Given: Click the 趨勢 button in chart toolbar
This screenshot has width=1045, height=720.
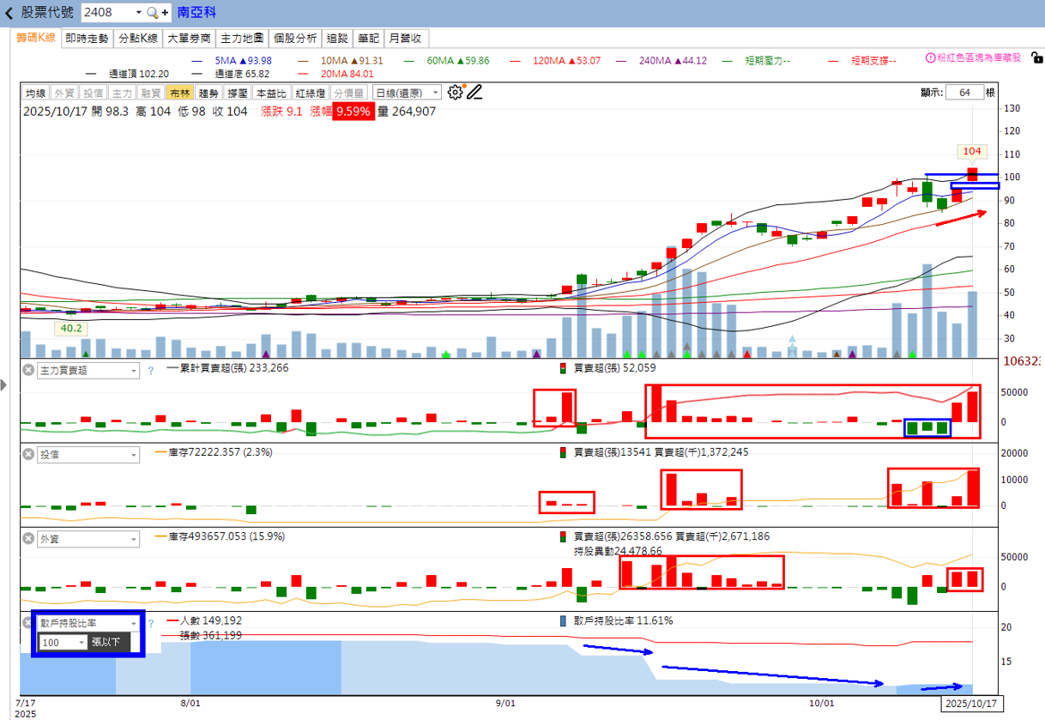Looking at the screenshot, I should pyautogui.click(x=209, y=93).
